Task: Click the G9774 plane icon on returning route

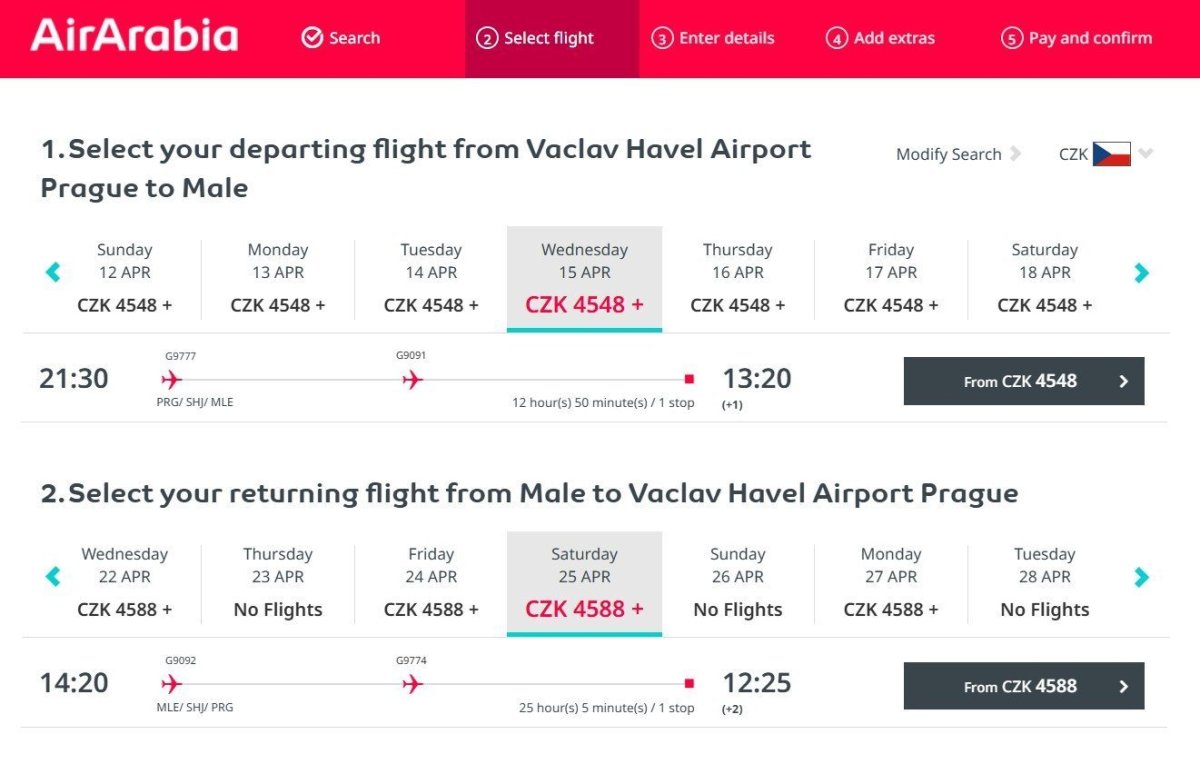Action: click(412, 684)
